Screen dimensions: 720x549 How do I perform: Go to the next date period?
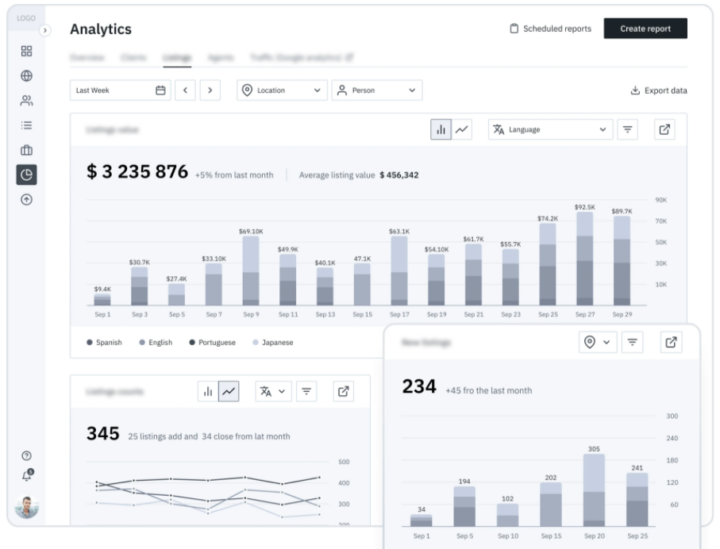pos(210,90)
